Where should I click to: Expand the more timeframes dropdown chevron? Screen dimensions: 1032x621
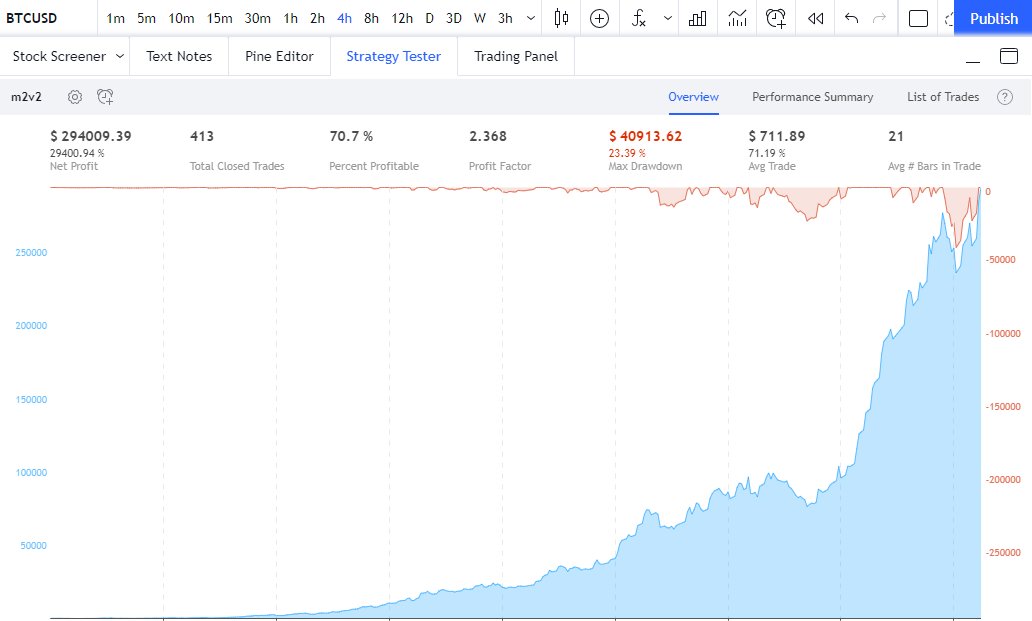(x=530, y=18)
